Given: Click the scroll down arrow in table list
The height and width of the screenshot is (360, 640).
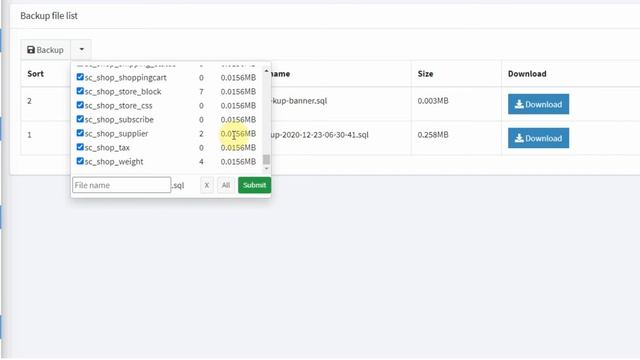Looking at the screenshot, I should (x=267, y=169).
